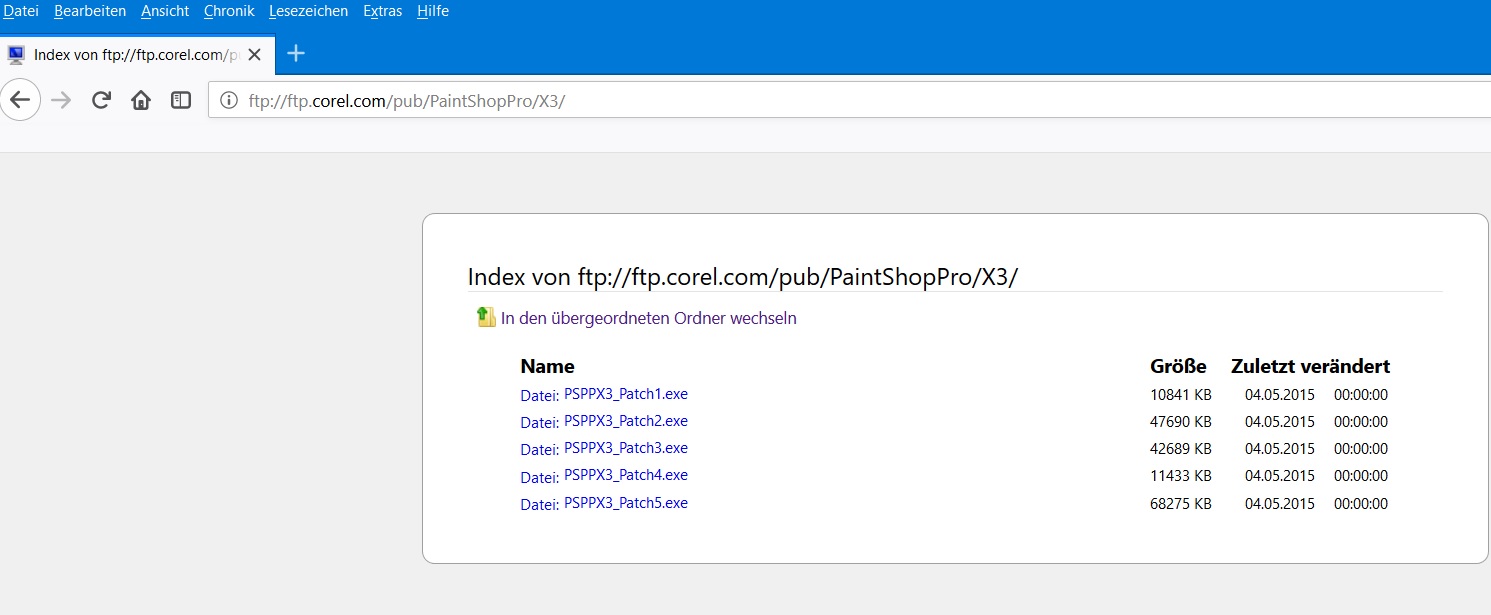The width and height of the screenshot is (1491, 615).
Task: Click the forward arrow navigation button
Action: 61,100
